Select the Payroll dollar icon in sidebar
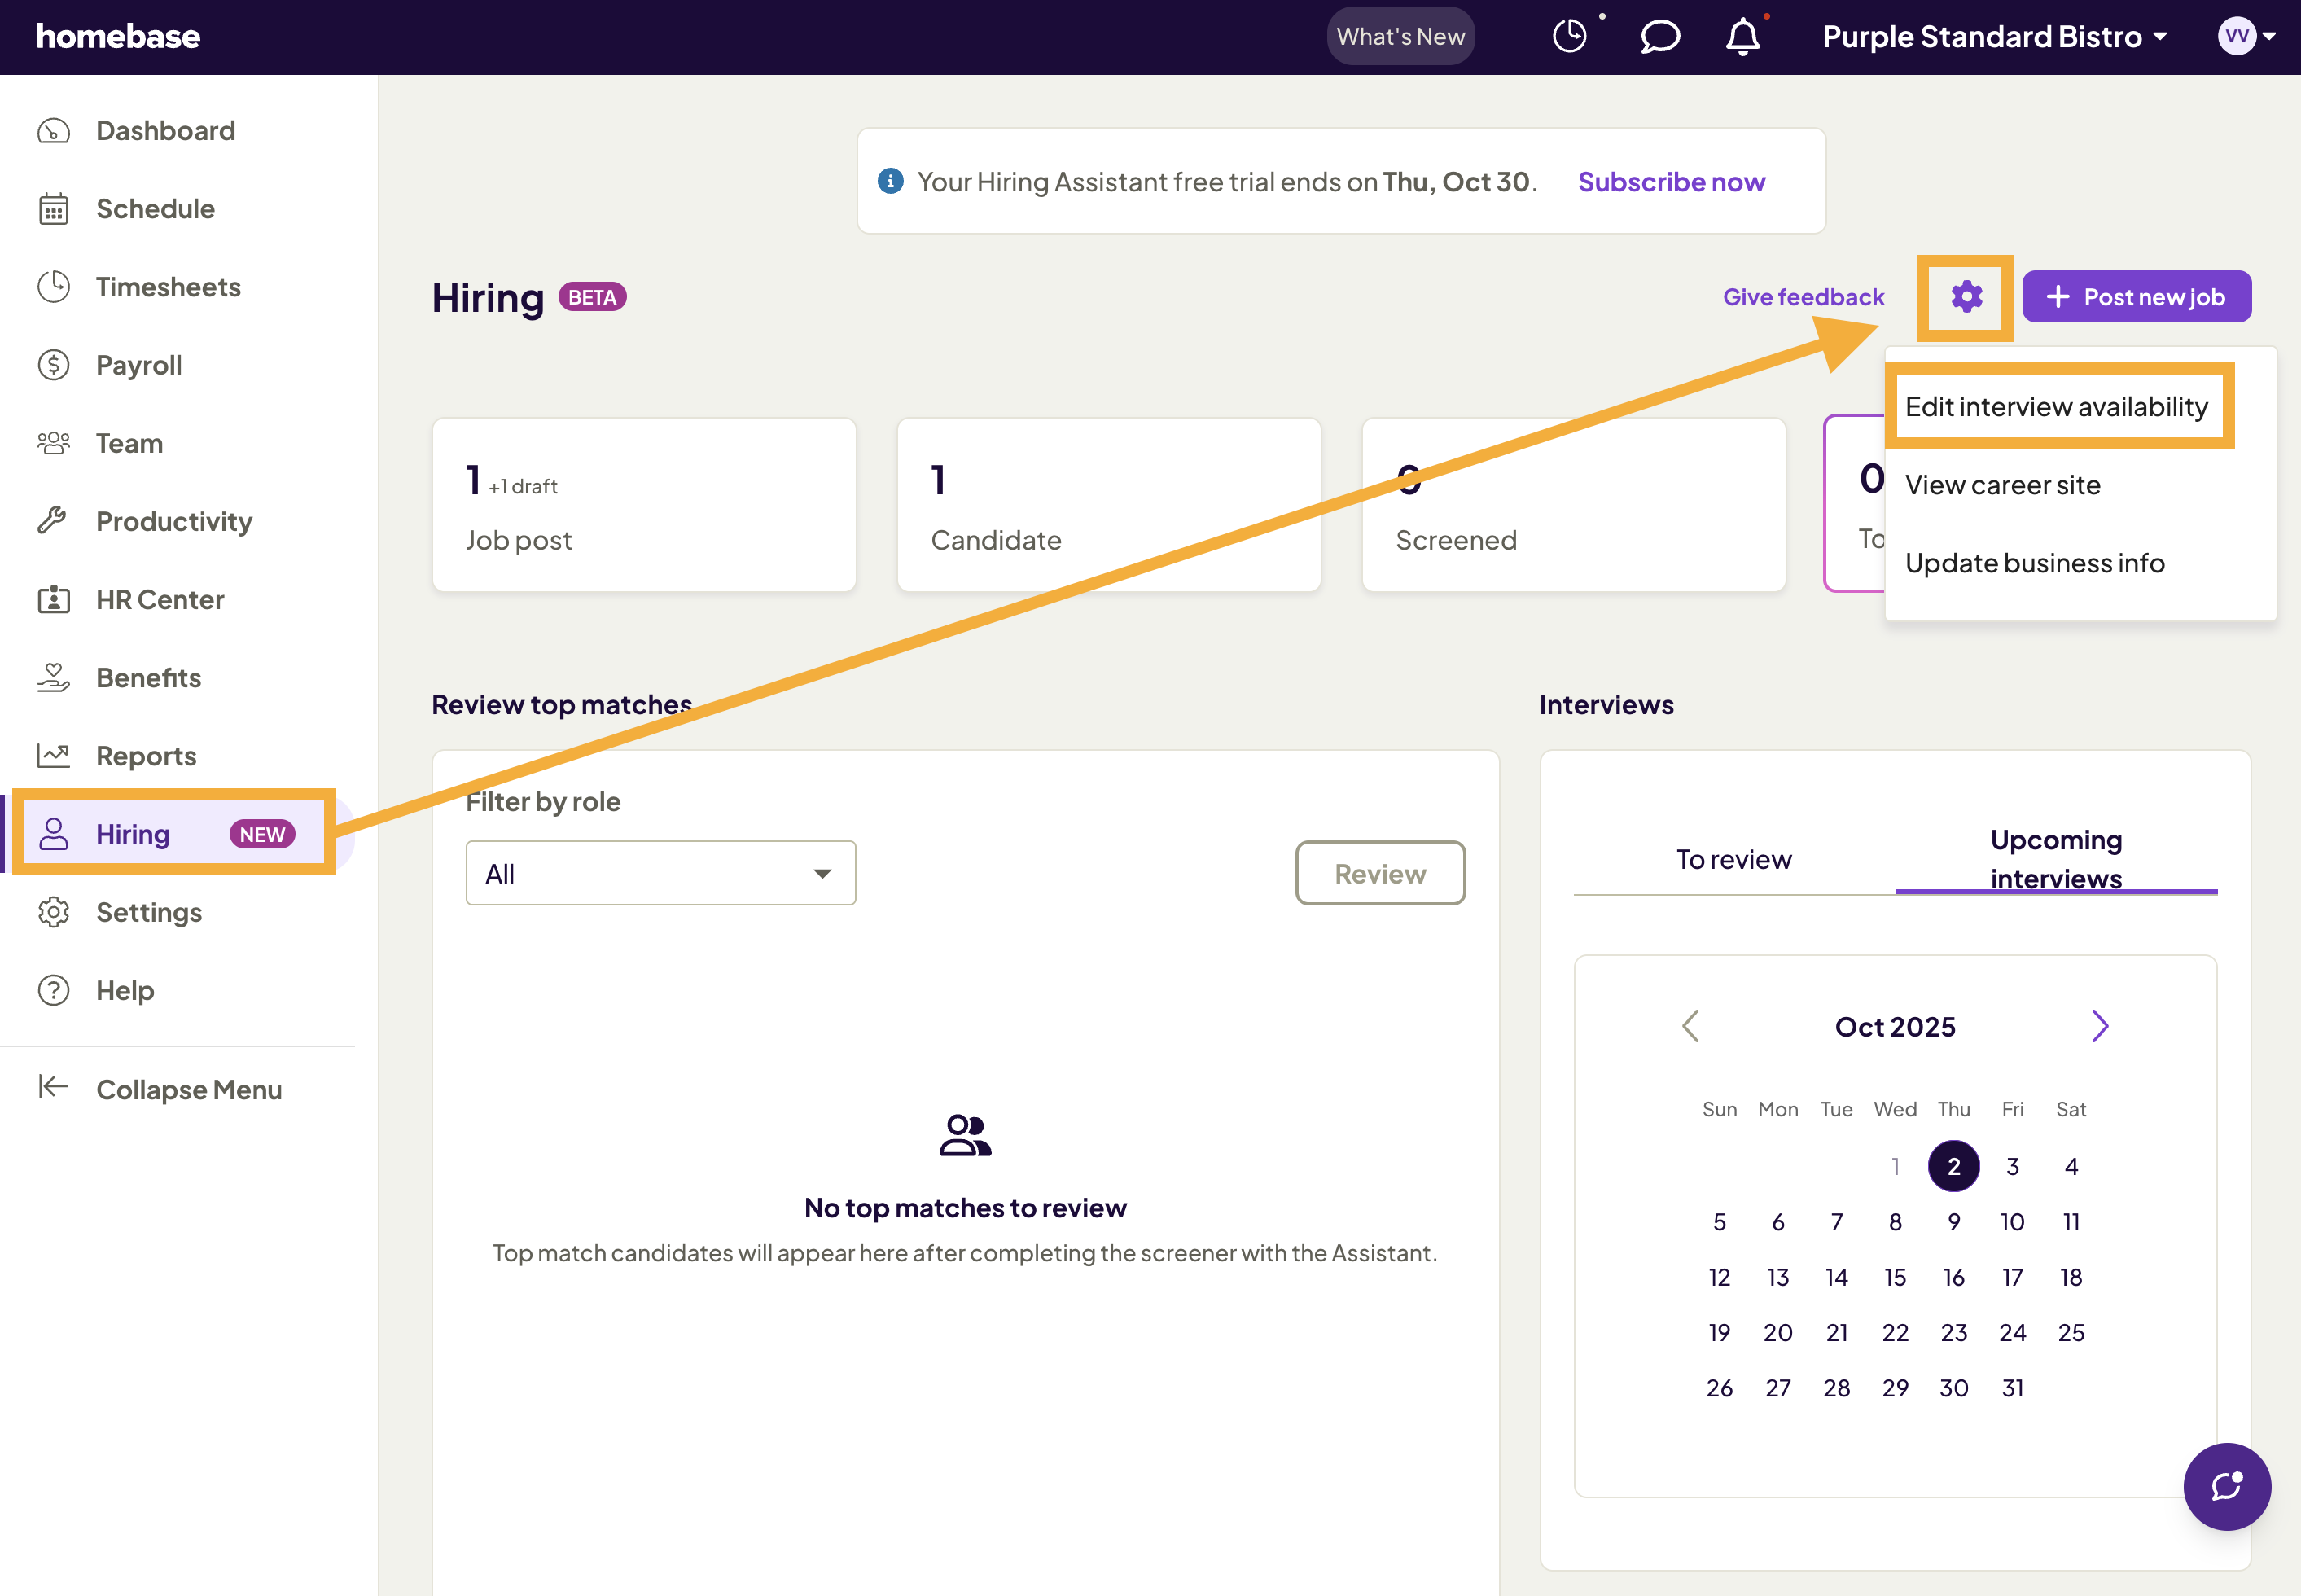The height and width of the screenshot is (1596, 2301). [54, 365]
